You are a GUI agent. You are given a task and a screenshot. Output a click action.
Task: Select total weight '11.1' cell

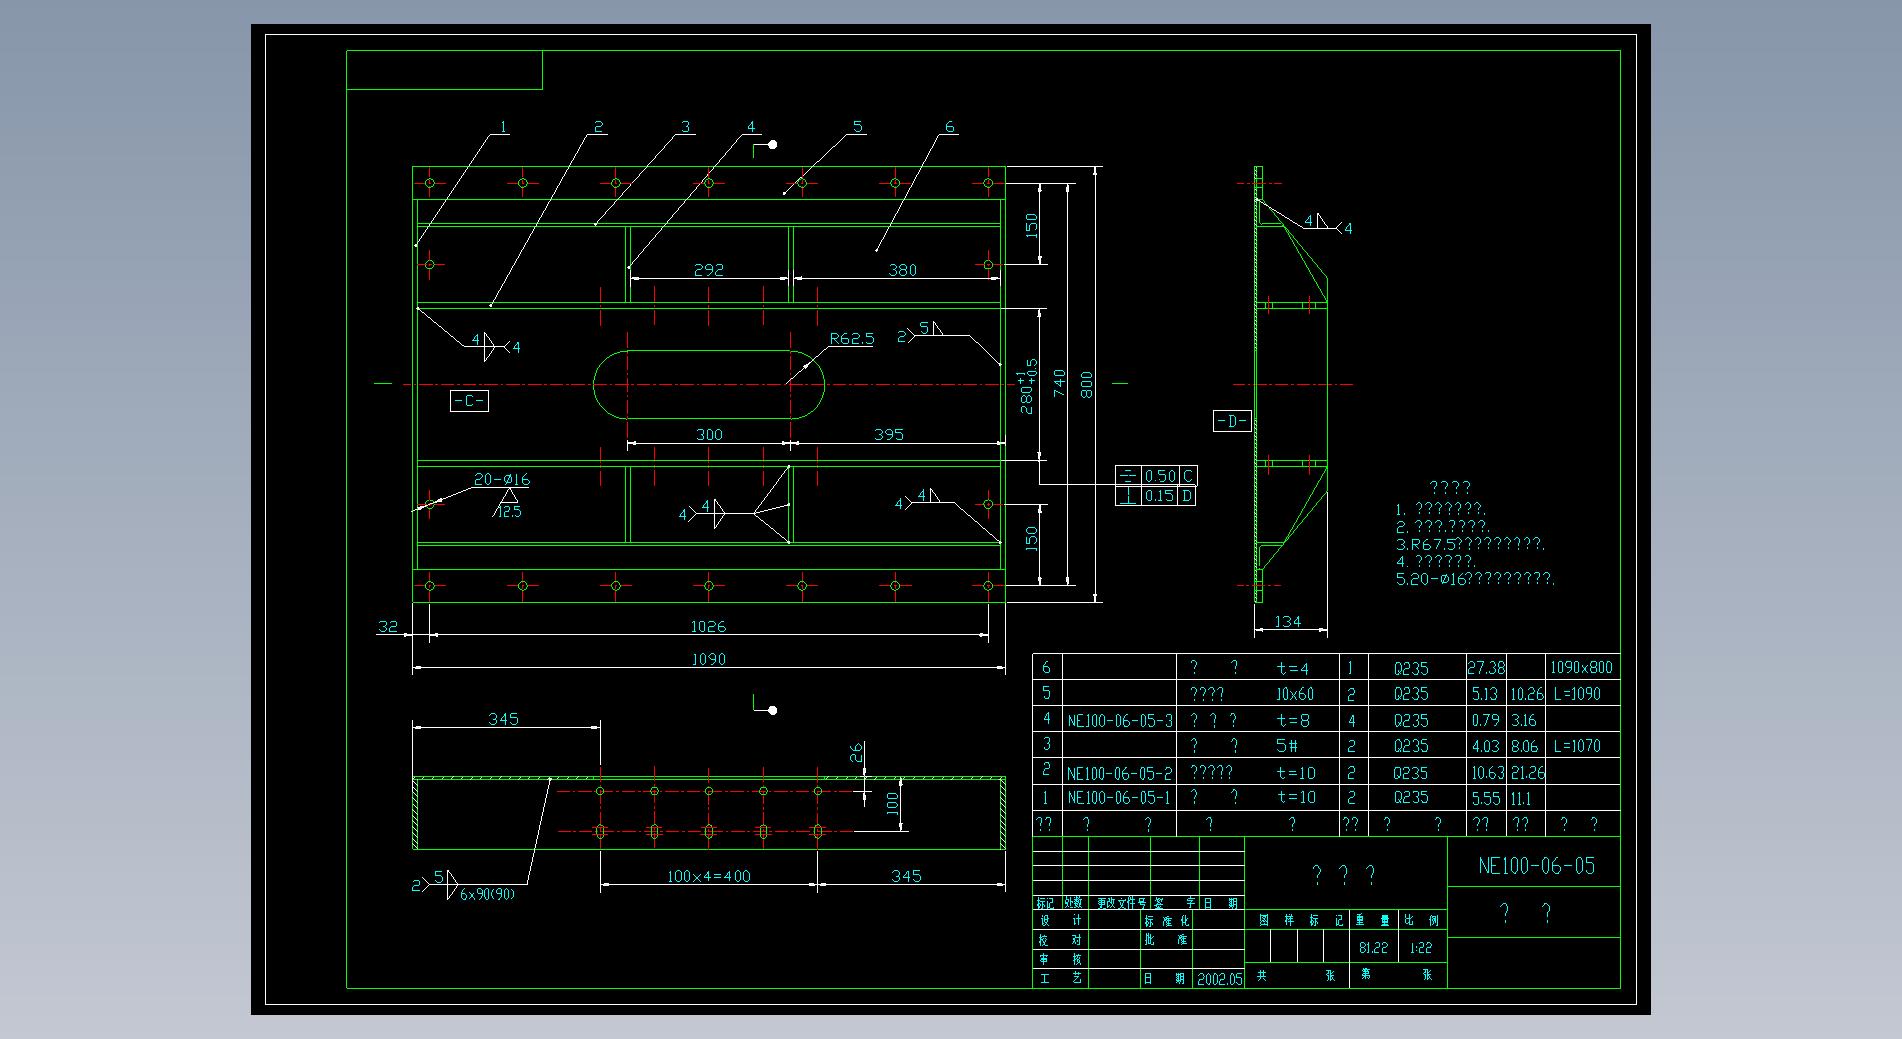click(x=1521, y=798)
